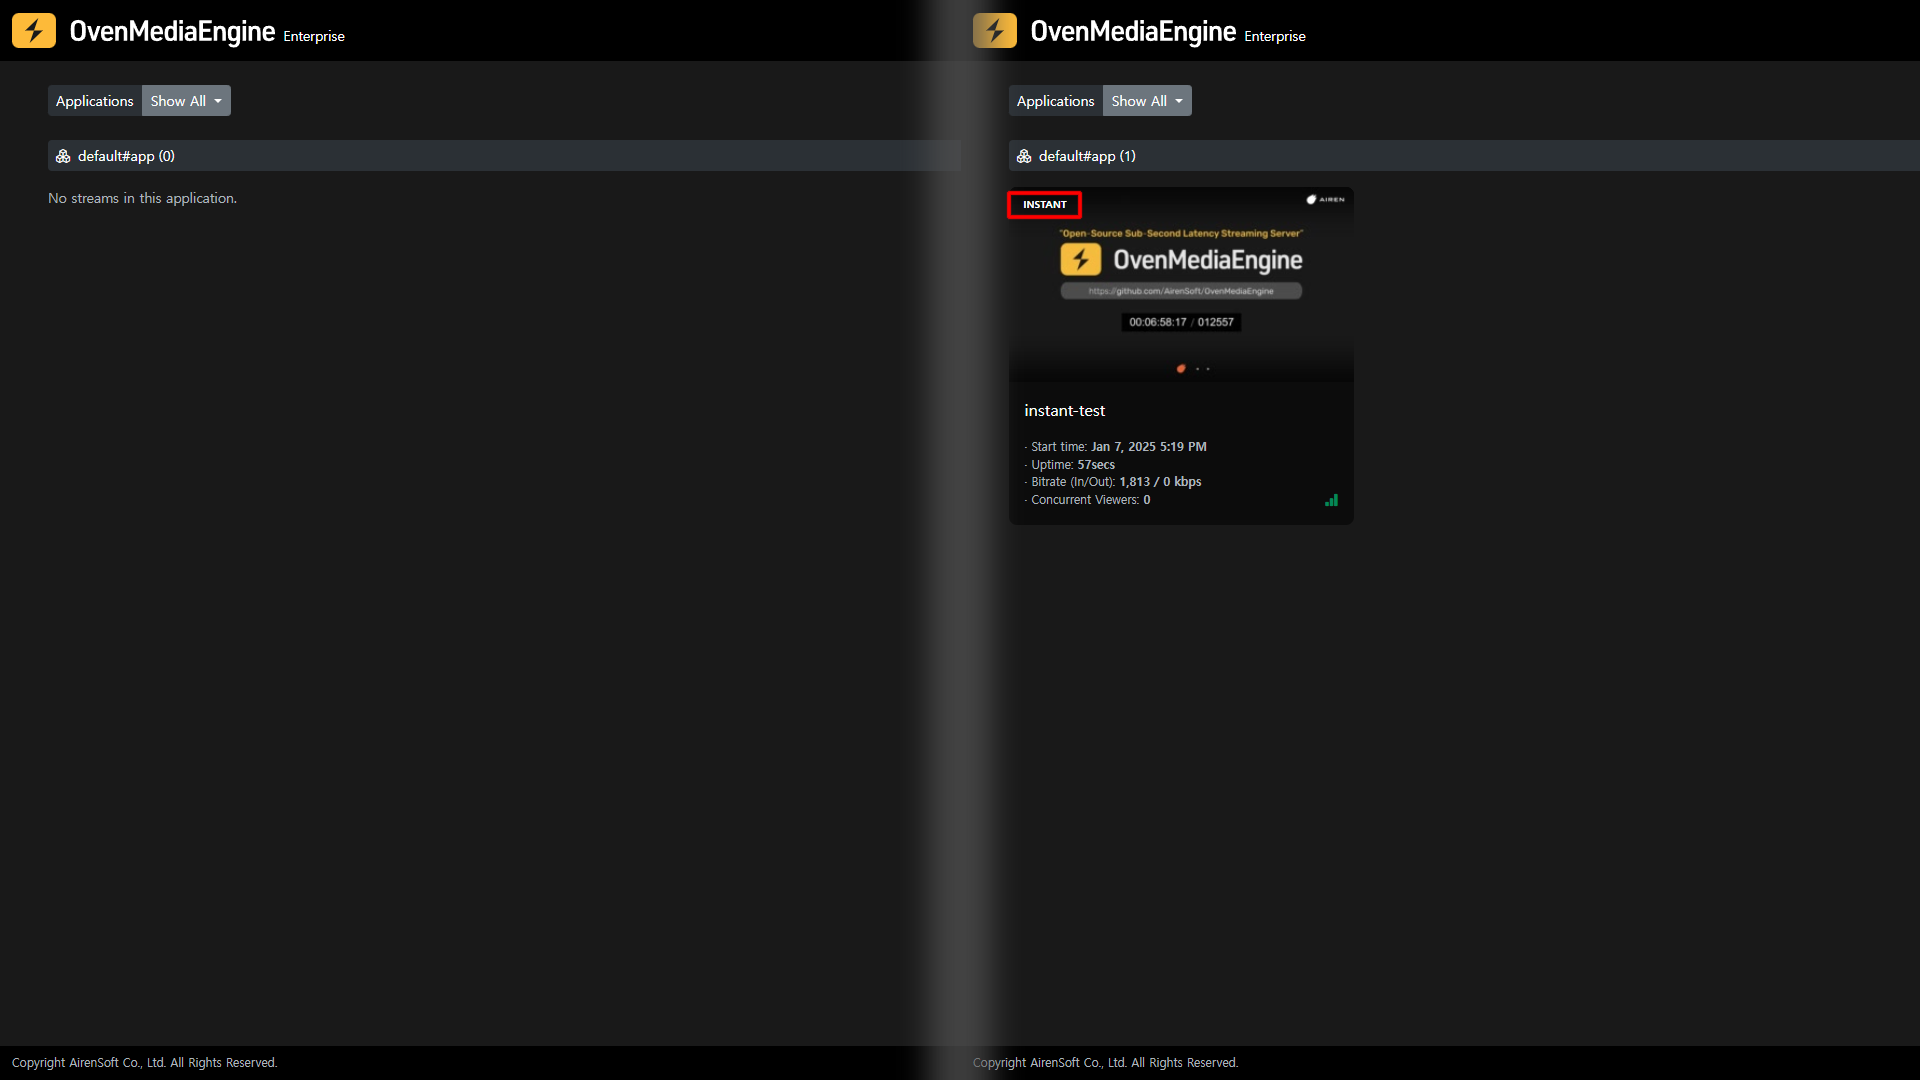
Task: Select the Applications tab in right pane
Action: click(1055, 101)
